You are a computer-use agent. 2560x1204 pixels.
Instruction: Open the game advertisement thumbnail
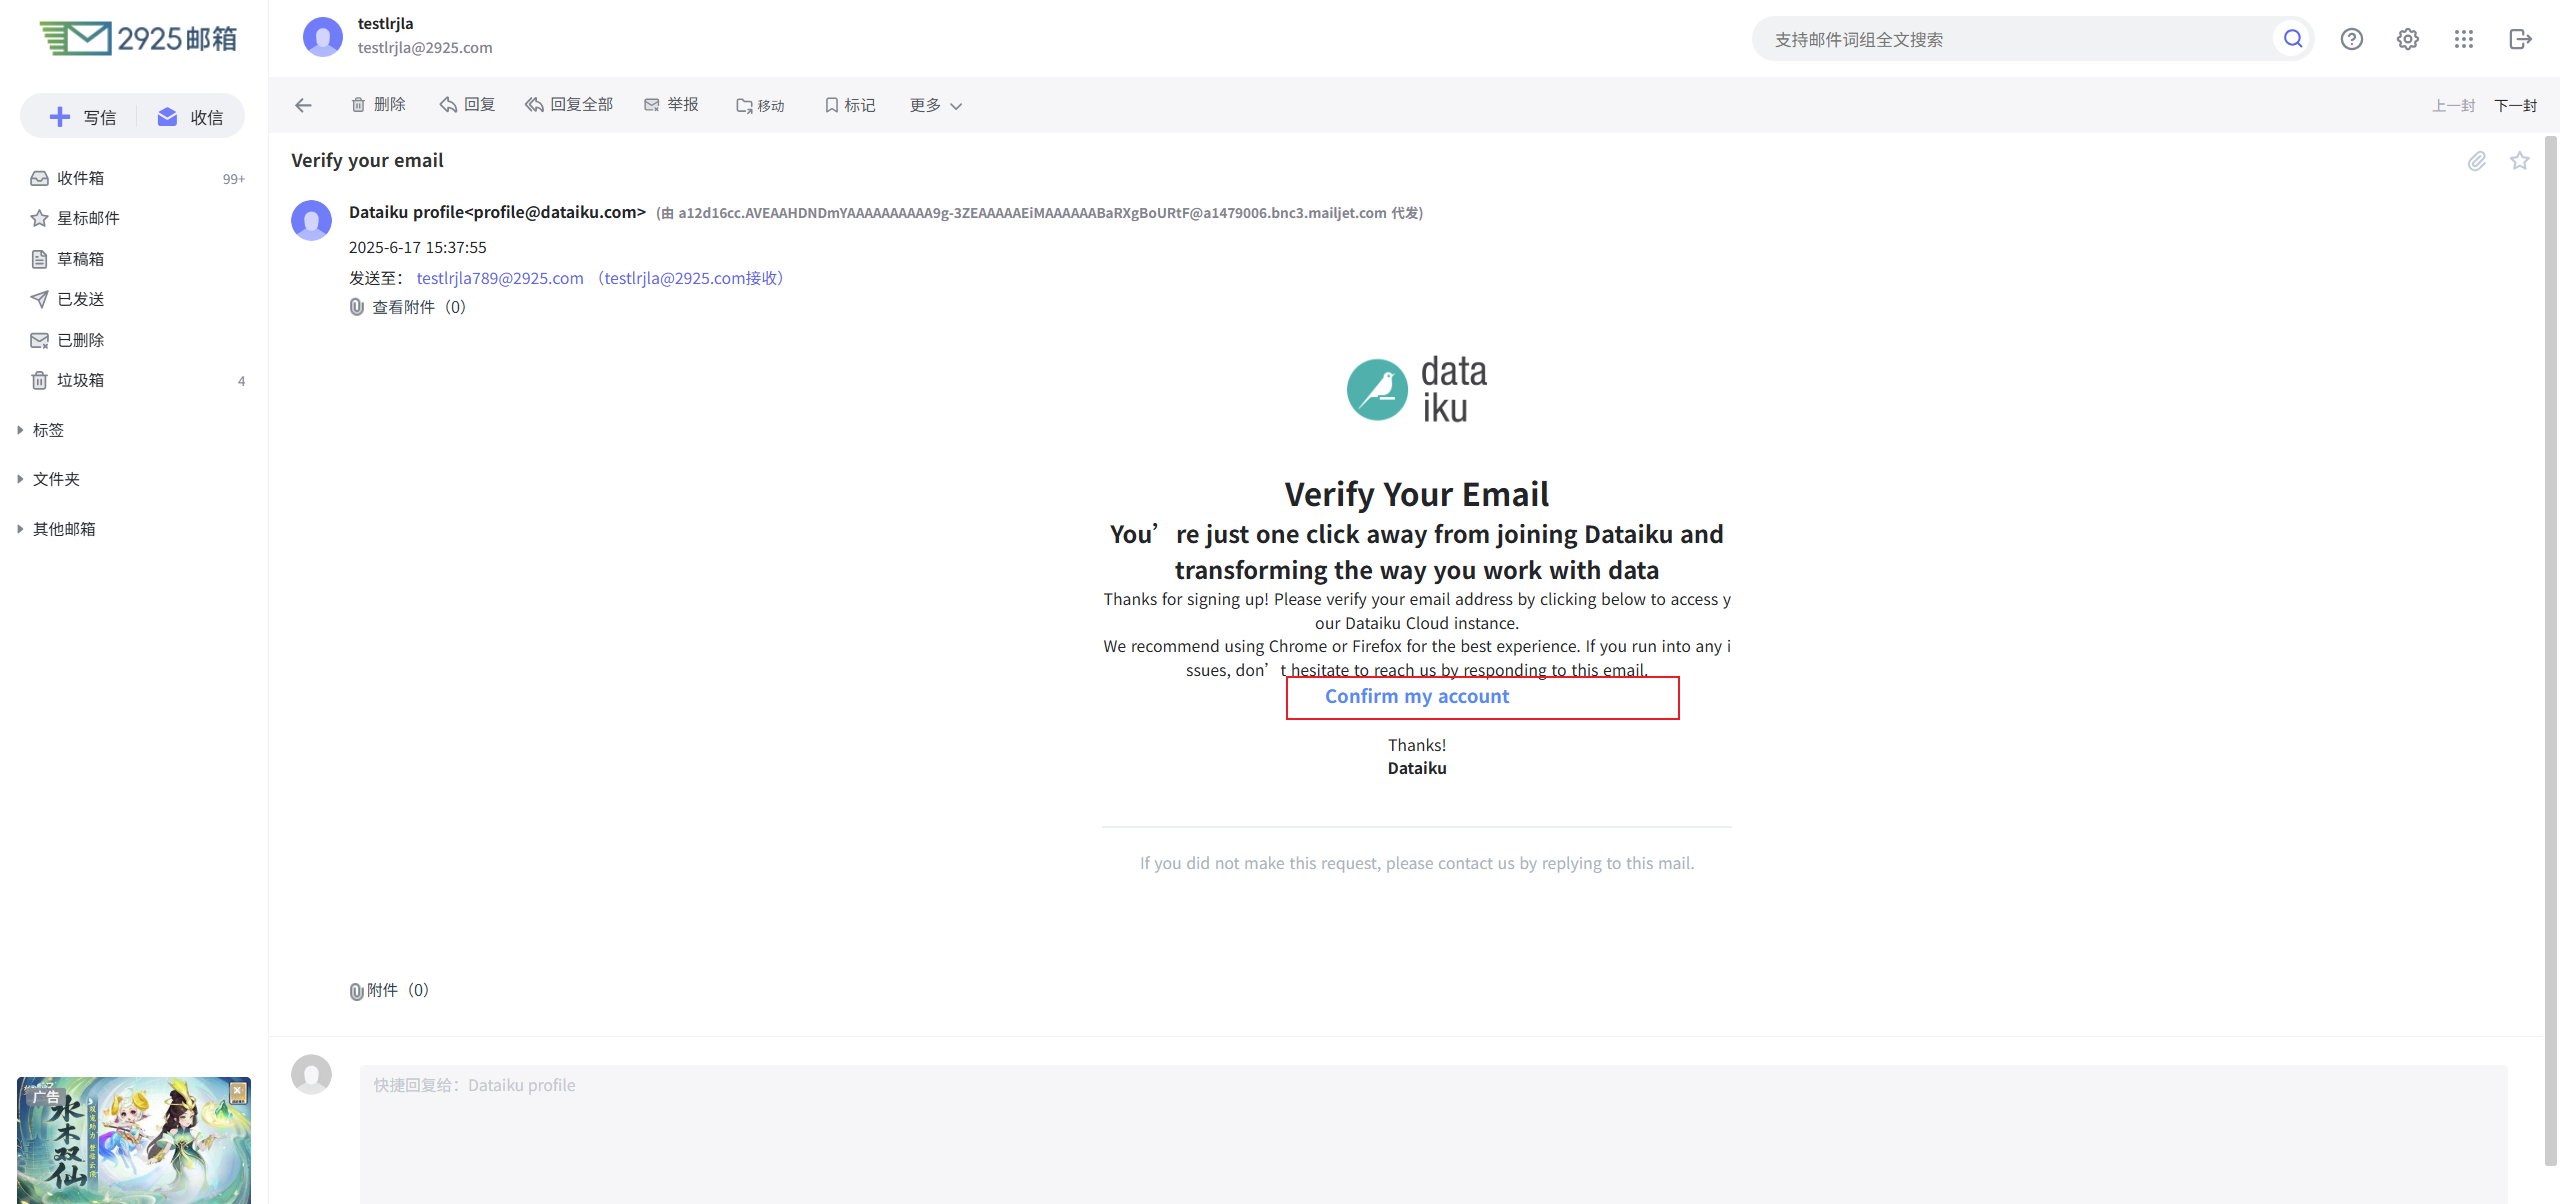(134, 1140)
